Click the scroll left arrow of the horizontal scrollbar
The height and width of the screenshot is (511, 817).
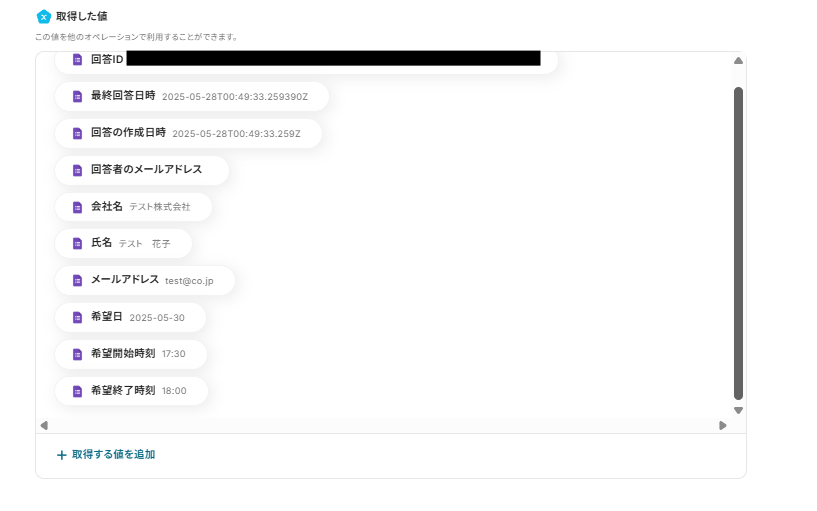pyautogui.click(x=44, y=426)
